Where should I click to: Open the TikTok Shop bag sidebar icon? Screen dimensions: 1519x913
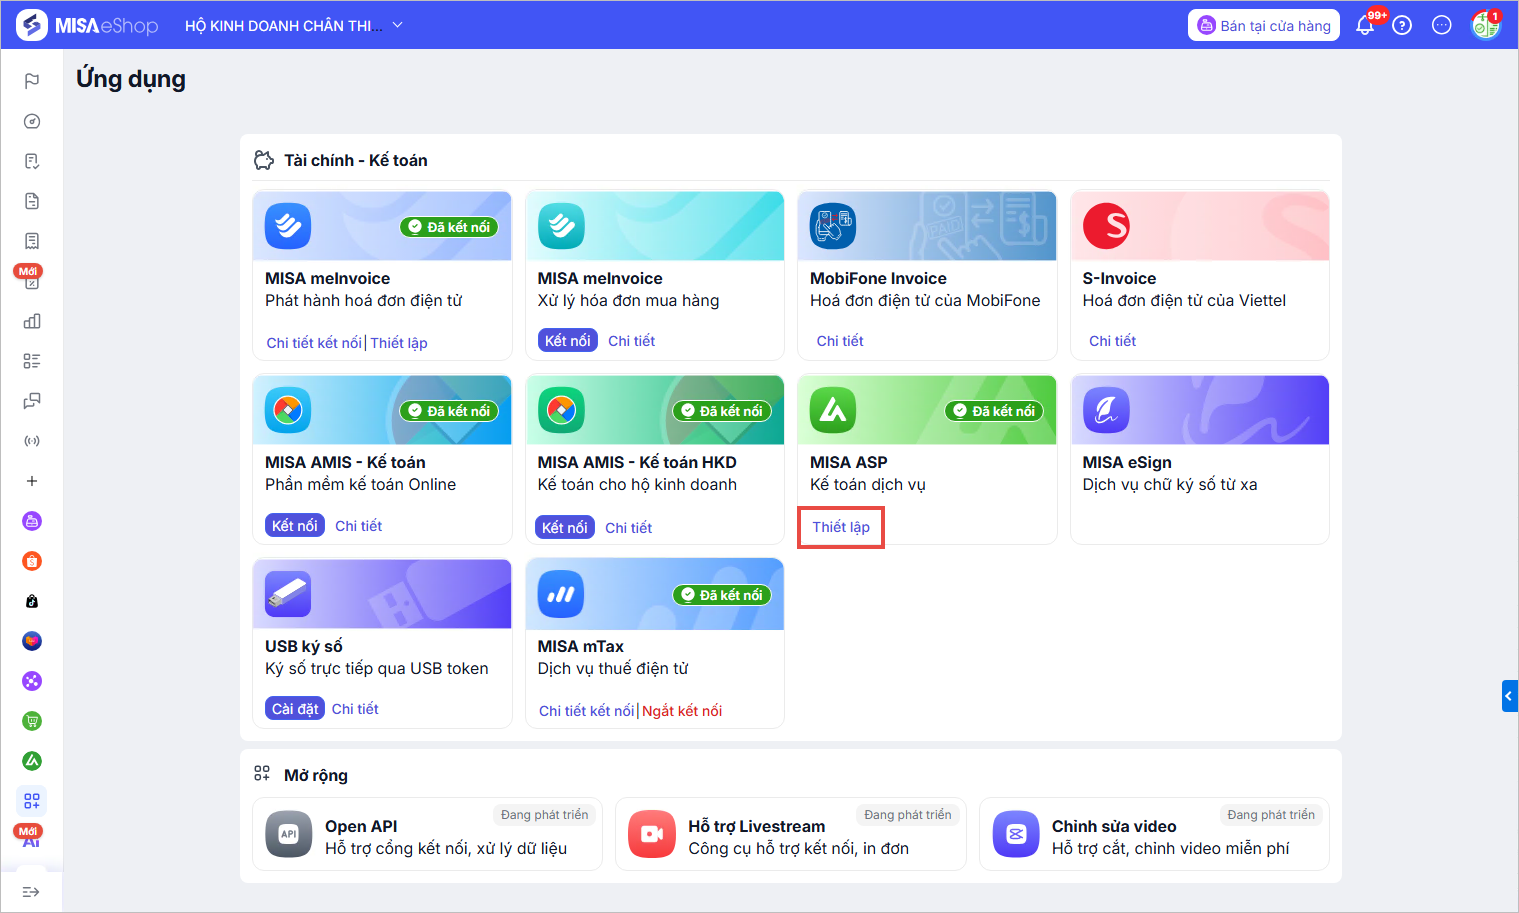coord(32,601)
